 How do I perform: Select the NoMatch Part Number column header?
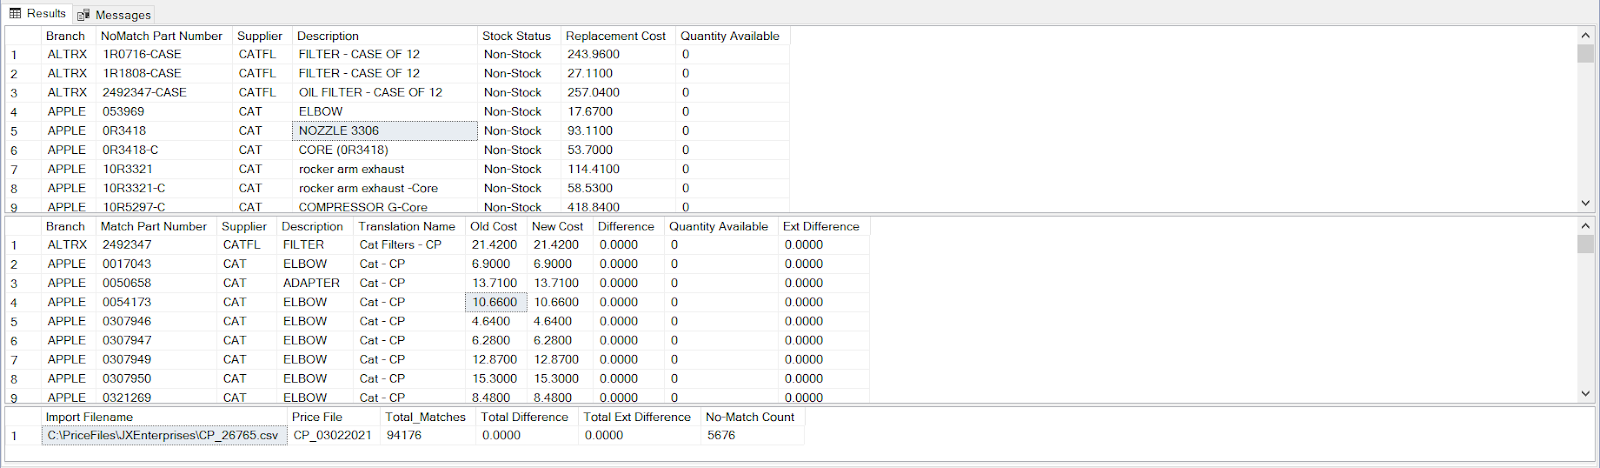pyautogui.click(x=164, y=36)
